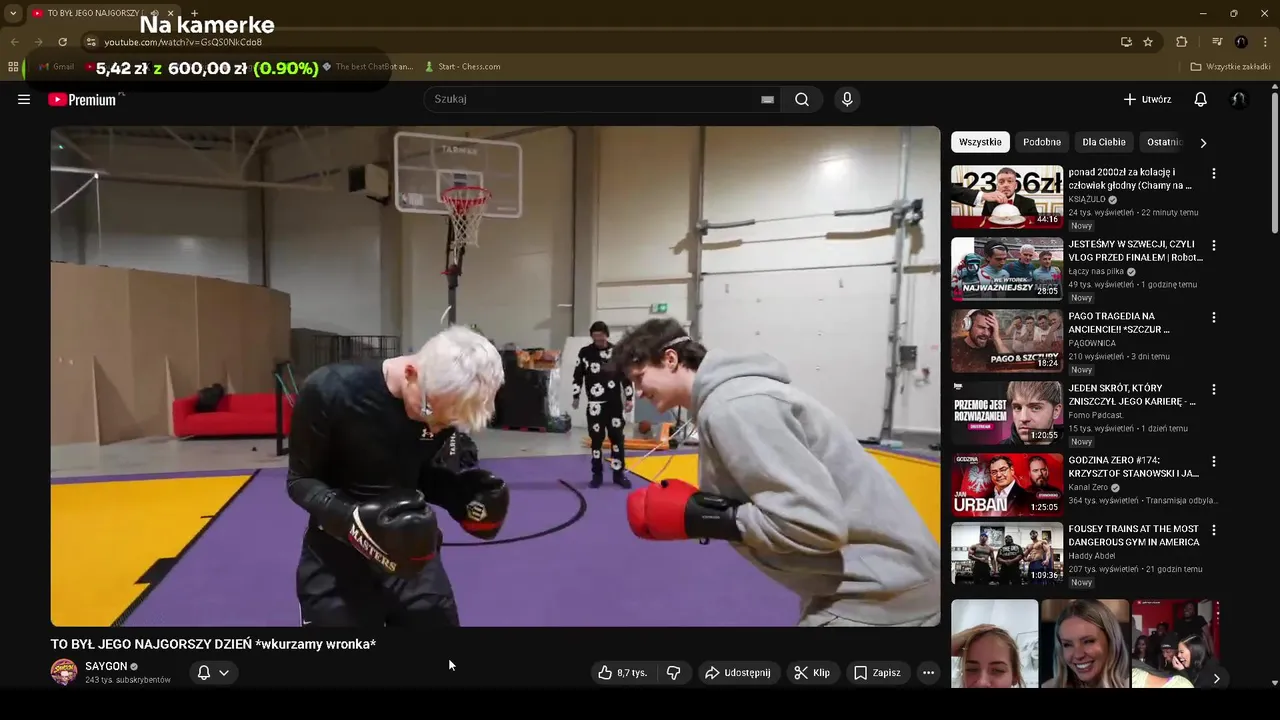The image size is (1280, 720).
Task: Open 'JEDEN SKRÓT' podcast thumbnail
Action: coord(1007,413)
